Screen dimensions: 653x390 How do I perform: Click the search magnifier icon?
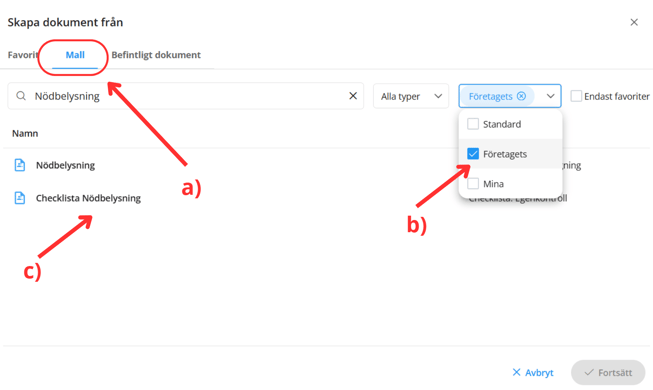[21, 96]
